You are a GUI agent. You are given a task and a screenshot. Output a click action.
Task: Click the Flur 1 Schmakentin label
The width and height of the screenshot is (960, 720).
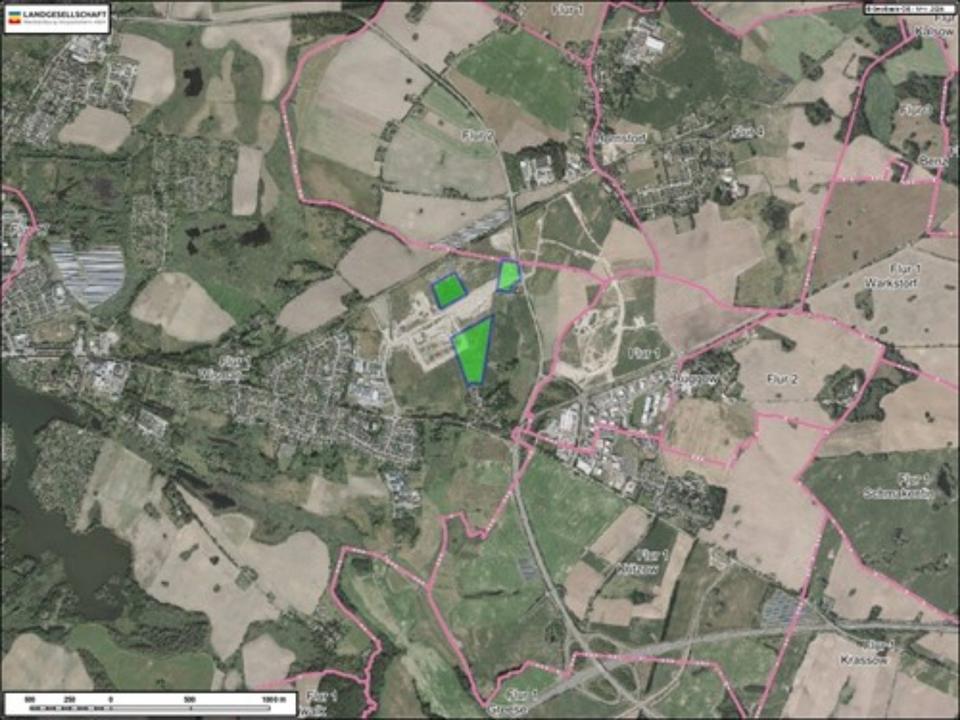coord(900,486)
